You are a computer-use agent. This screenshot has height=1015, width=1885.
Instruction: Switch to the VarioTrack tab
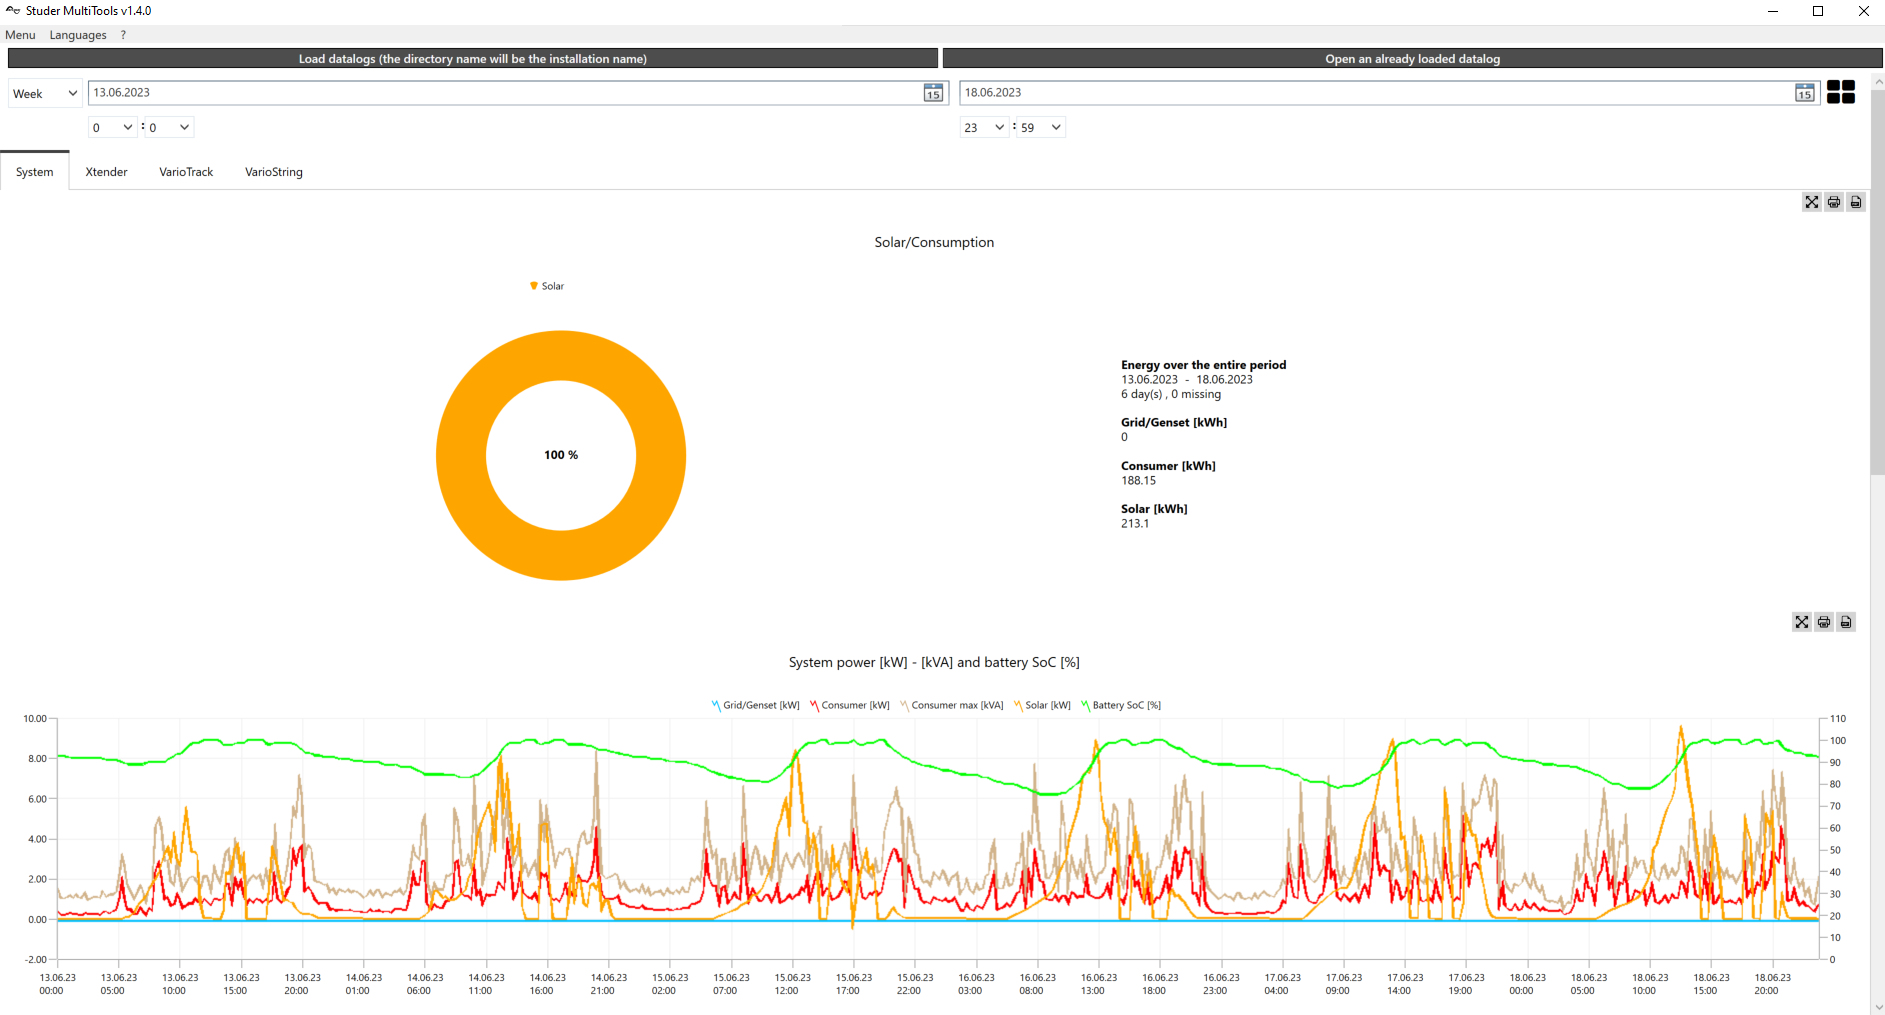(x=186, y=172)
